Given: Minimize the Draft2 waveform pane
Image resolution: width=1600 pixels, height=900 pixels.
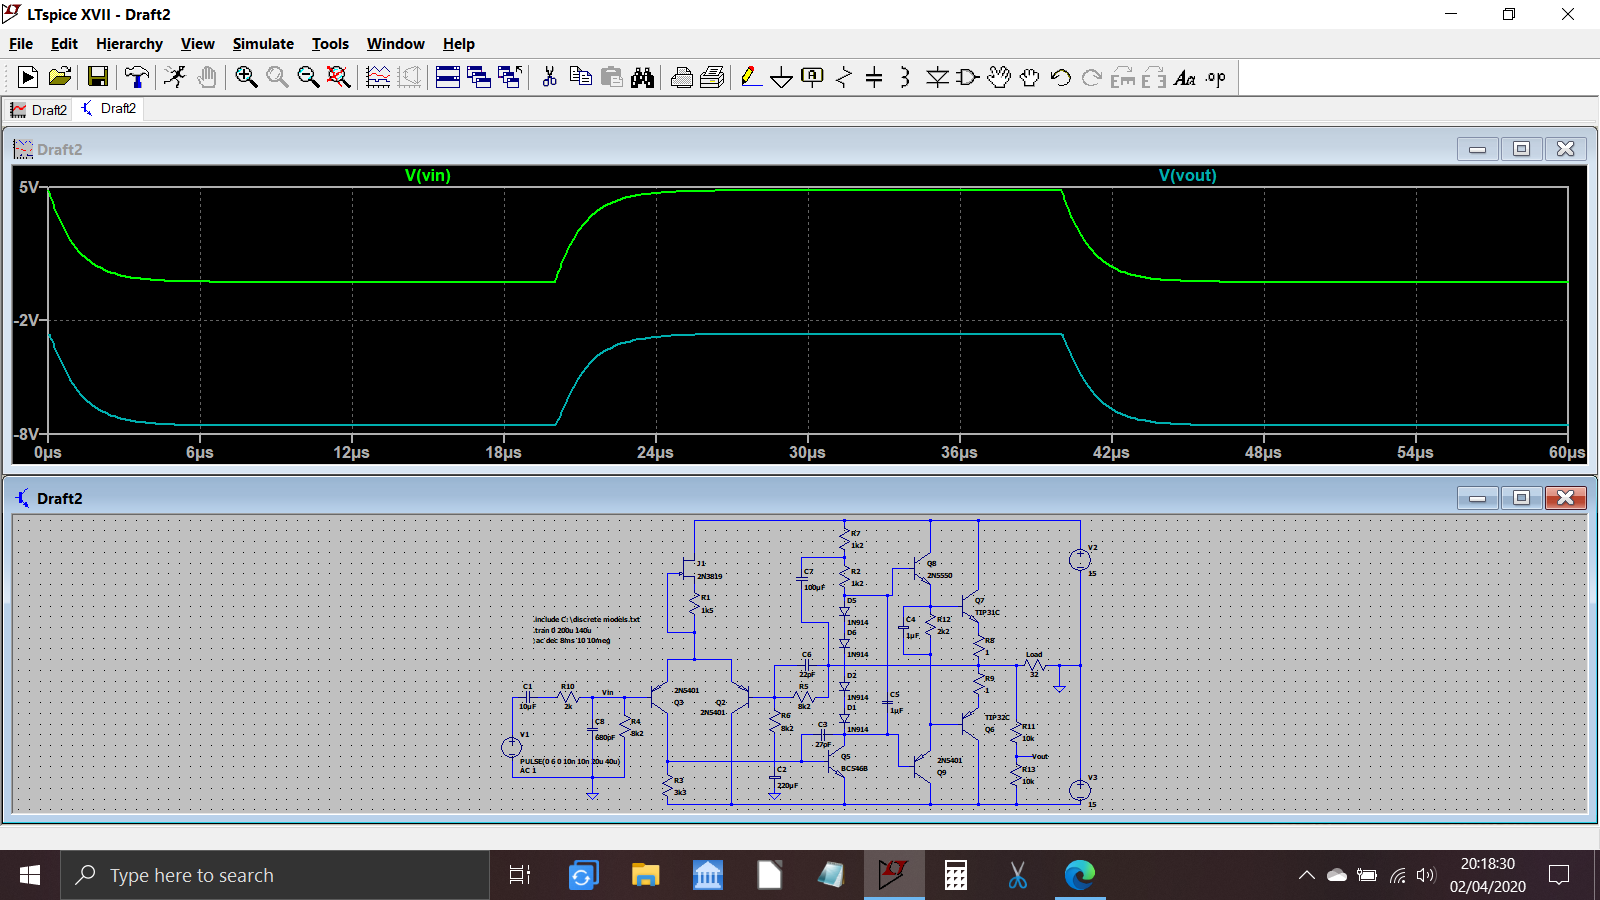Looking at the screenshot, I should 1477,149.
